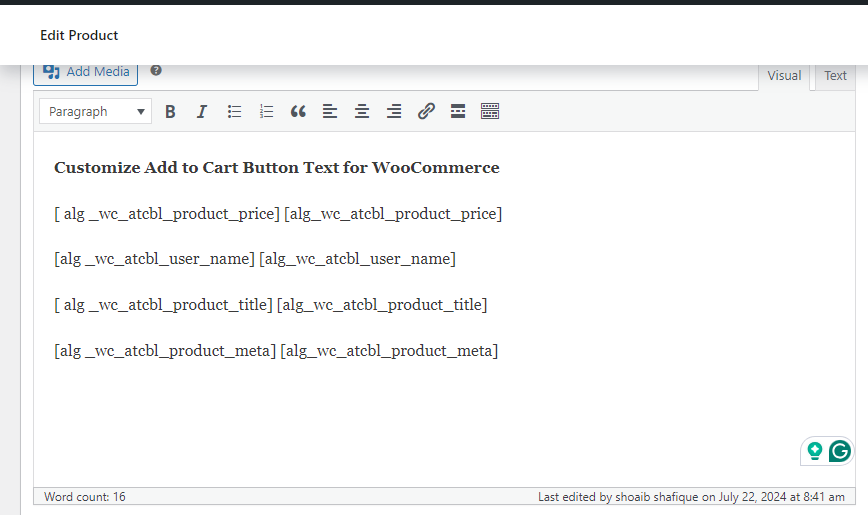The height and width of the screenshot is (515, 868).
Task: Open the help question mark icon
Action: [x=156, y=70]
